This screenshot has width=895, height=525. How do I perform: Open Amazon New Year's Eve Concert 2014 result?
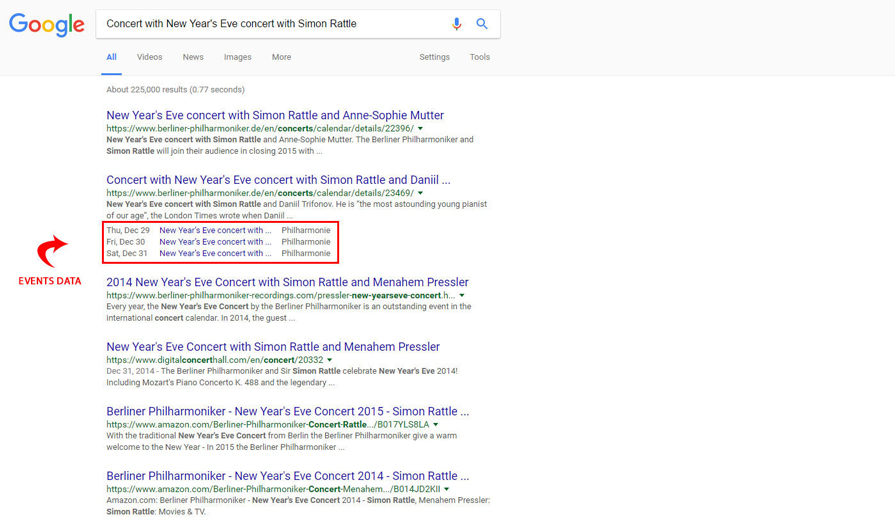(x=287, y=477)
